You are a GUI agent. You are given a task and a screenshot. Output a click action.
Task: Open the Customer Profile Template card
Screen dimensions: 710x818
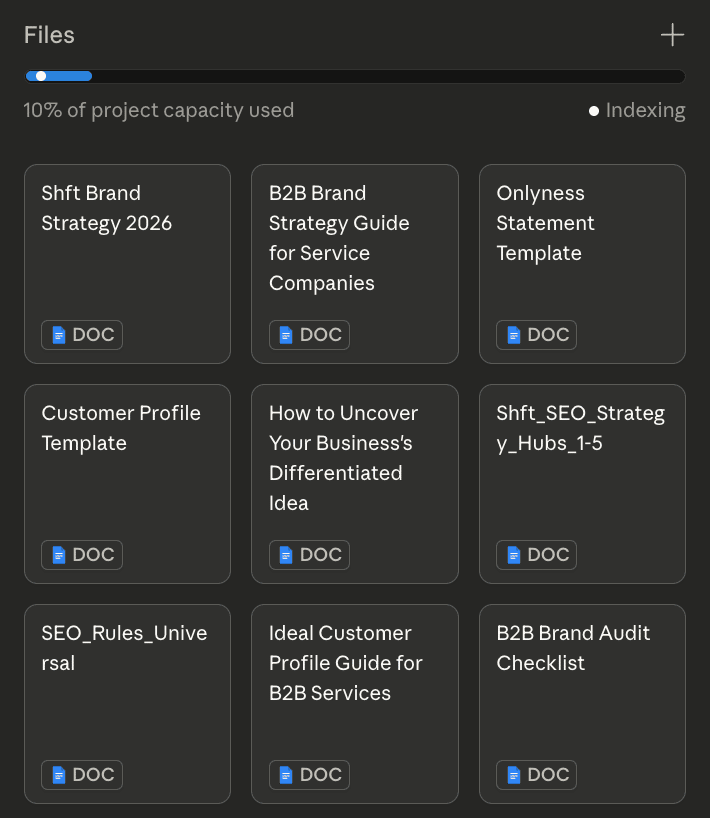point(120,428)
